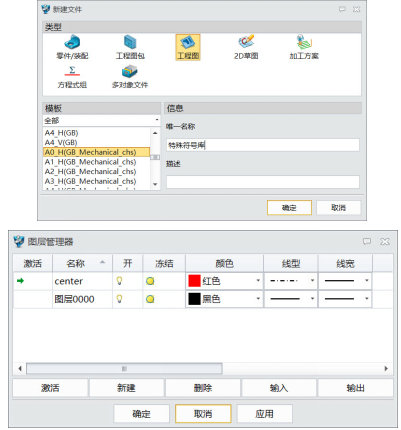Open the 红色 color dropdown for center layer

[258, 281]
